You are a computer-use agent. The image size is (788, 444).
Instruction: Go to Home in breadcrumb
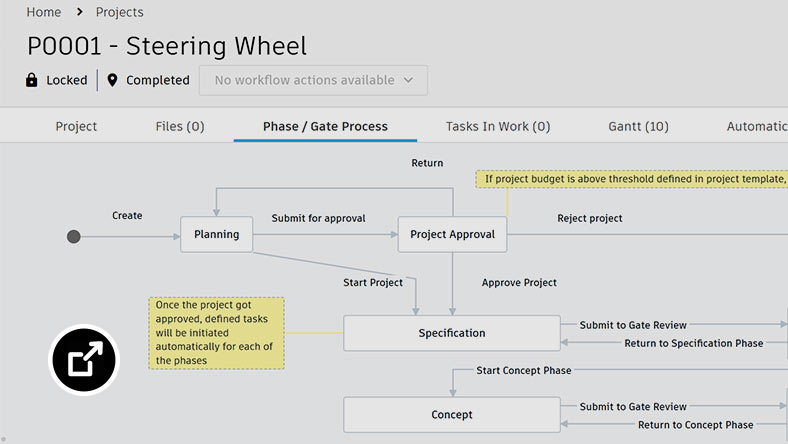point(43,12)
